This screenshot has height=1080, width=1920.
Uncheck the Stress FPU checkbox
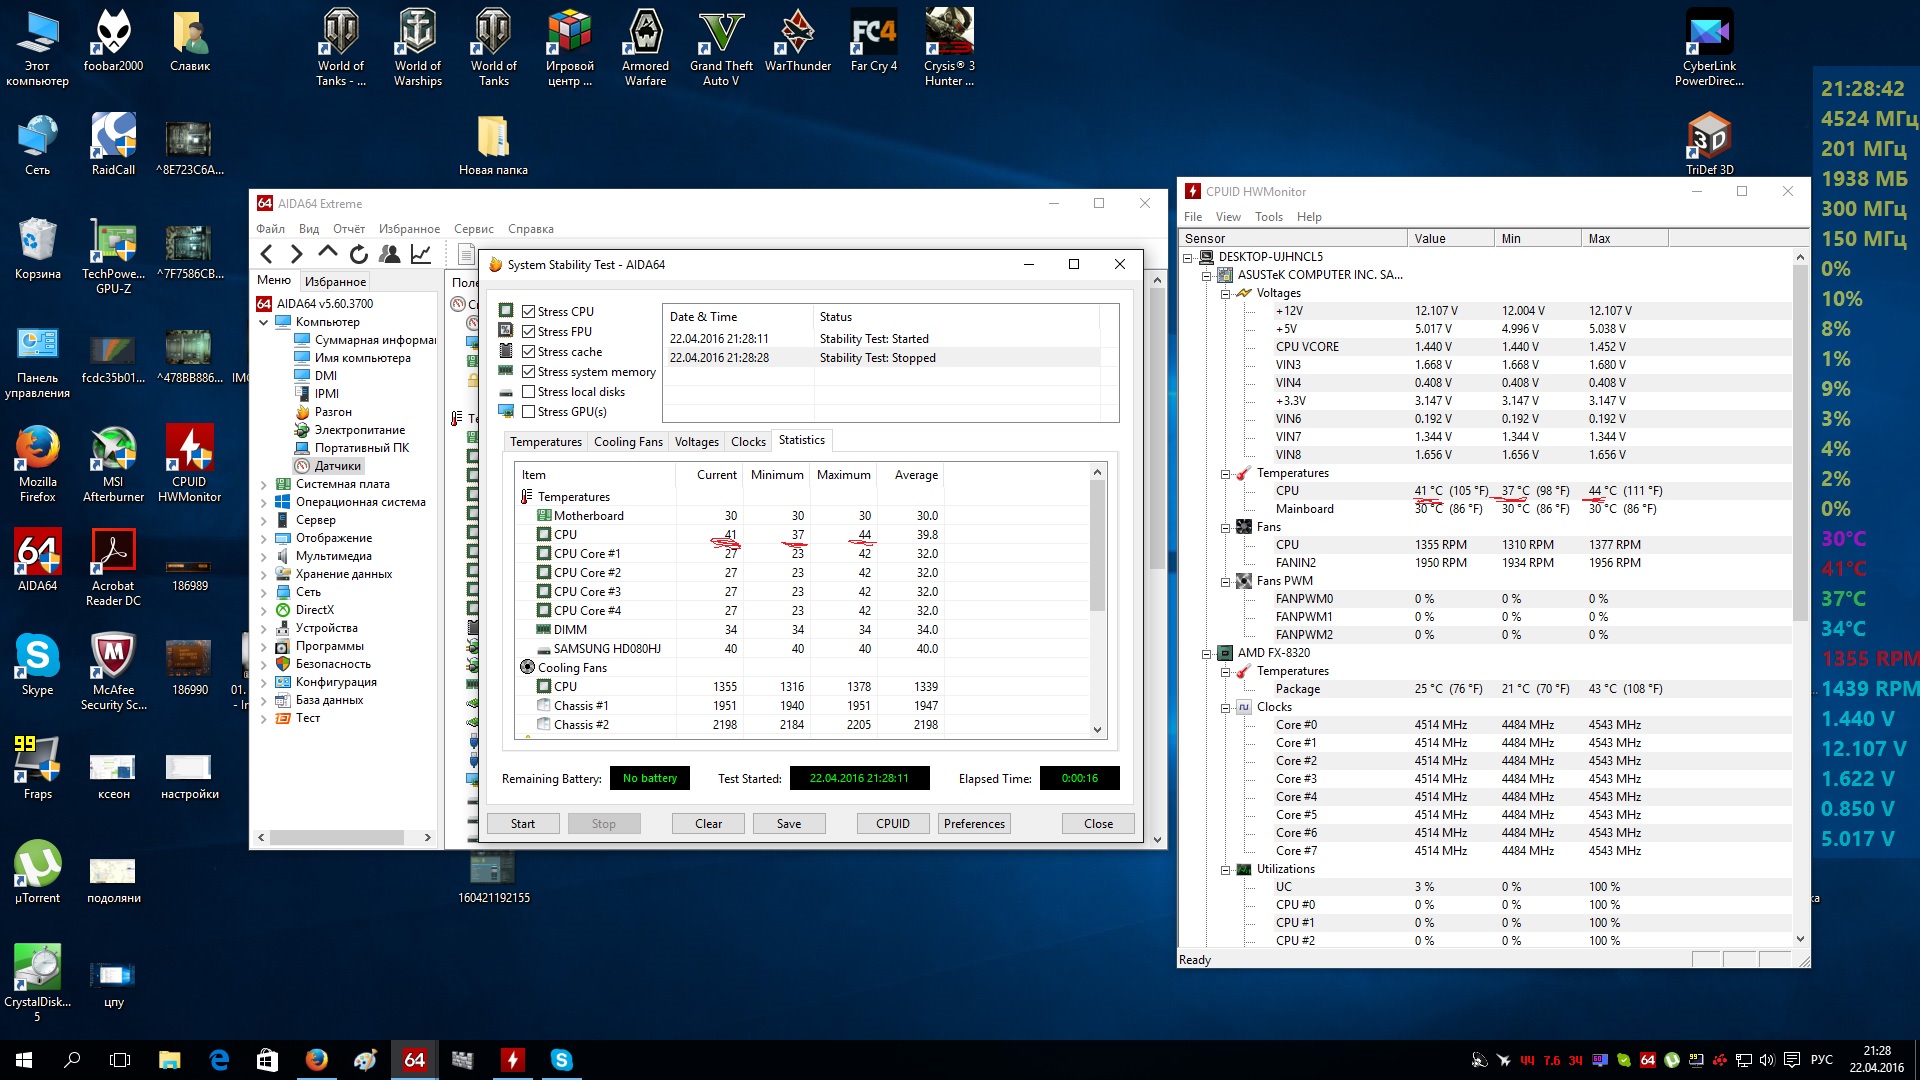[529, 332]
